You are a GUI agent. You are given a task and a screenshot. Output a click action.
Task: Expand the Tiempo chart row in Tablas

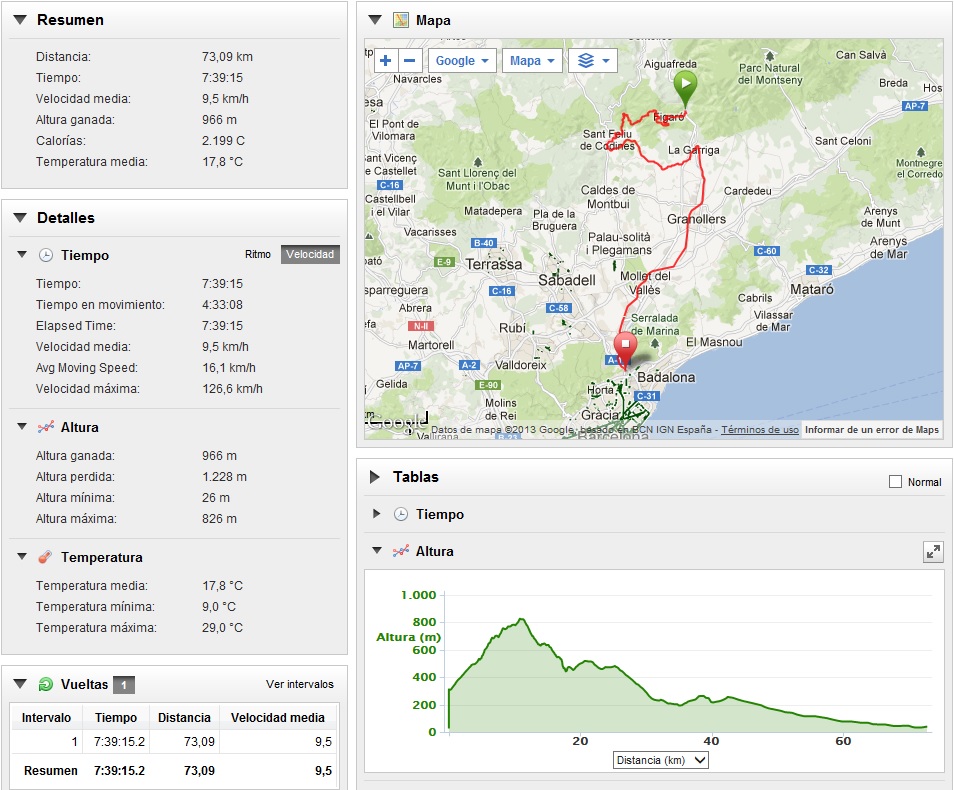coord(377,514)
